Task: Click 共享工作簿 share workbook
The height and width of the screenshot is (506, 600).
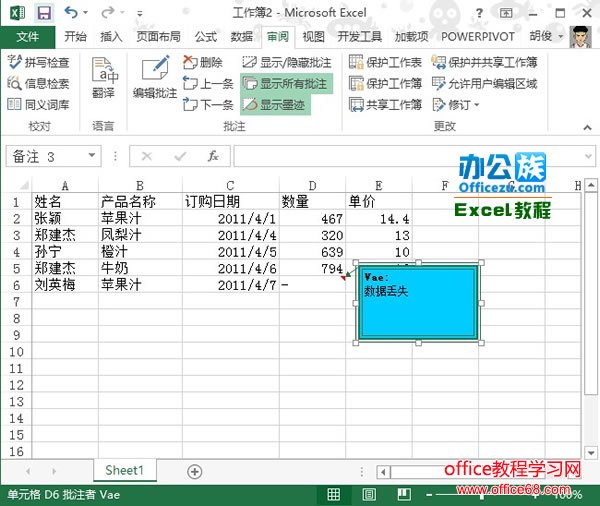Action: point(385,104)
